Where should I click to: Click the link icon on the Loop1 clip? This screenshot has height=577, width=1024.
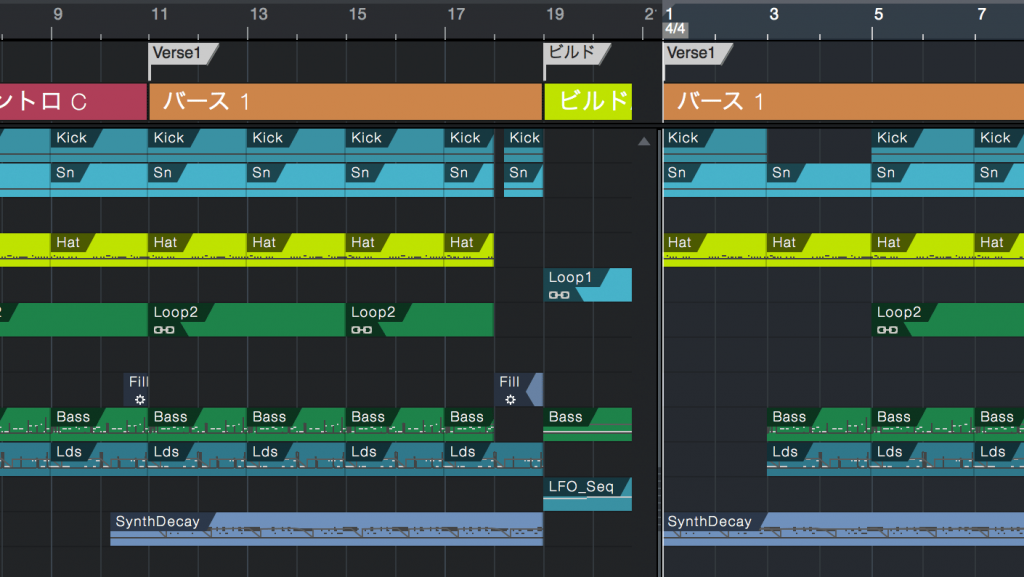559,295
